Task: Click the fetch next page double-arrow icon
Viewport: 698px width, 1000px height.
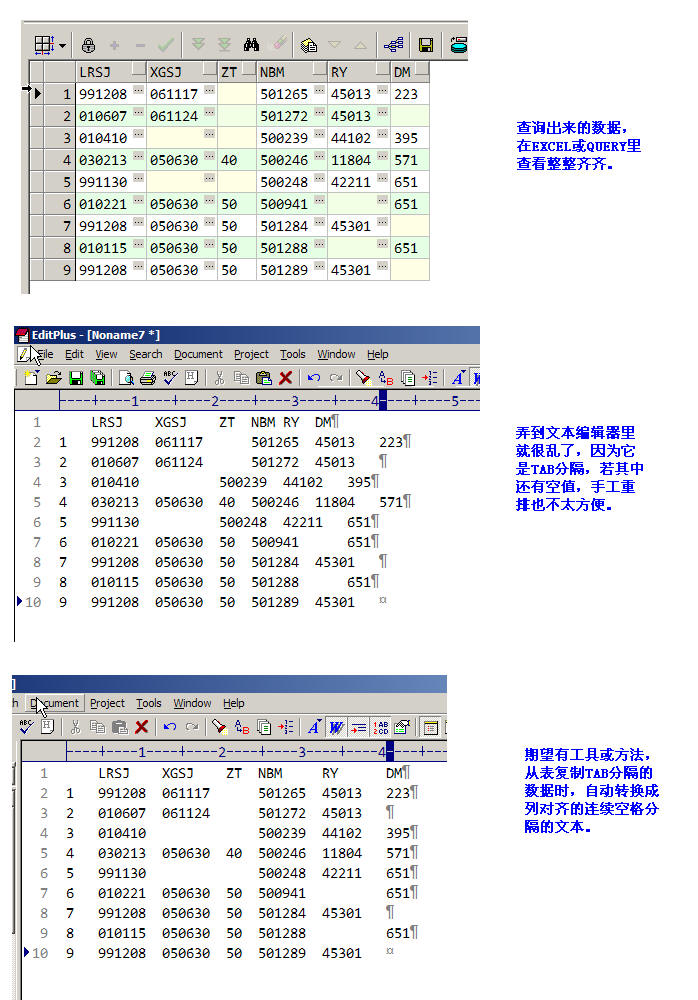Action: point(198,44)
